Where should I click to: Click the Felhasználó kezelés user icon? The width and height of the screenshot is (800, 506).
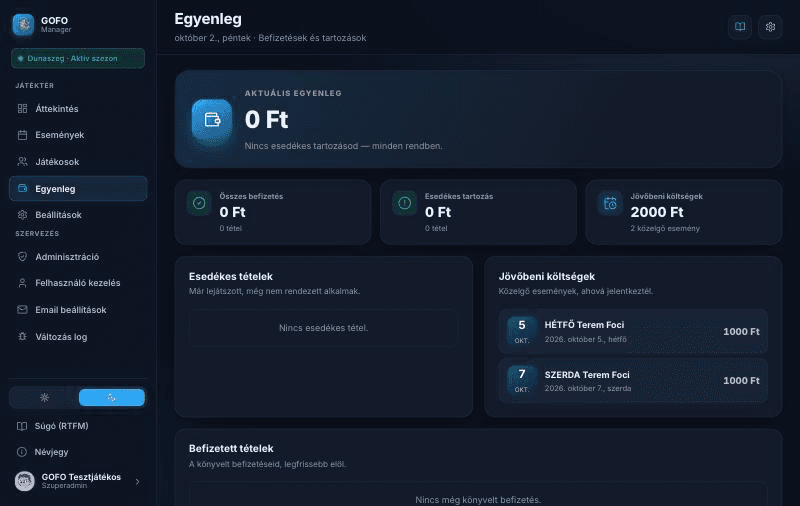(22, 283)
